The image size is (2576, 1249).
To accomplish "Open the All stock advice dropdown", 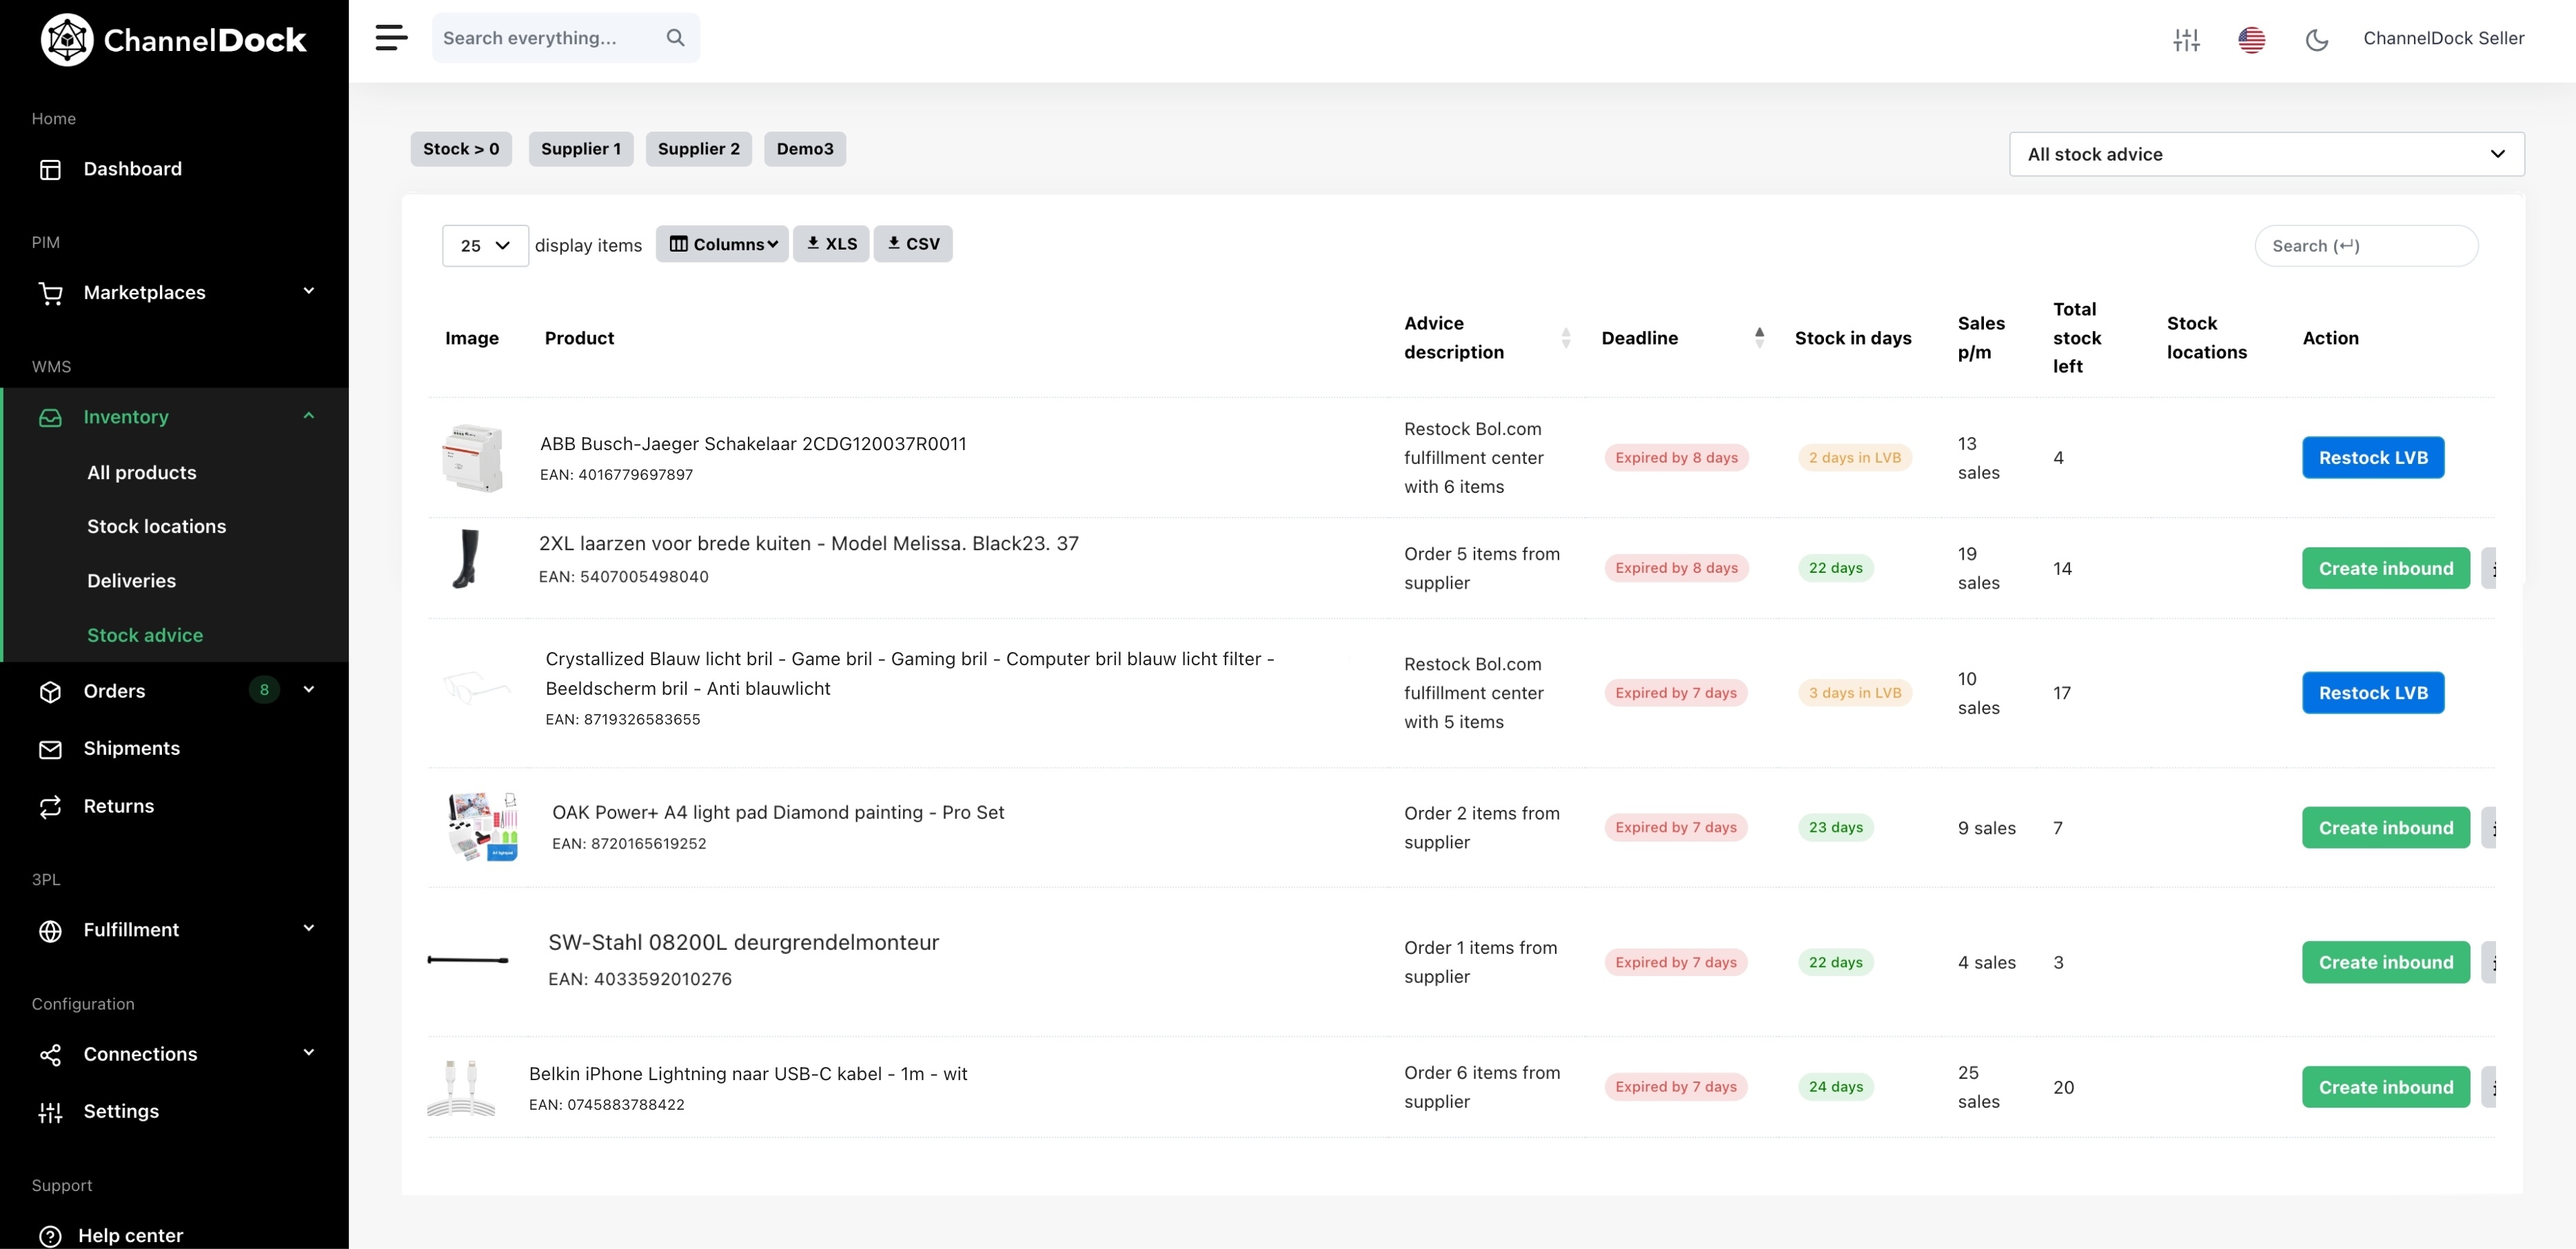I will (x=2266, y=154).
